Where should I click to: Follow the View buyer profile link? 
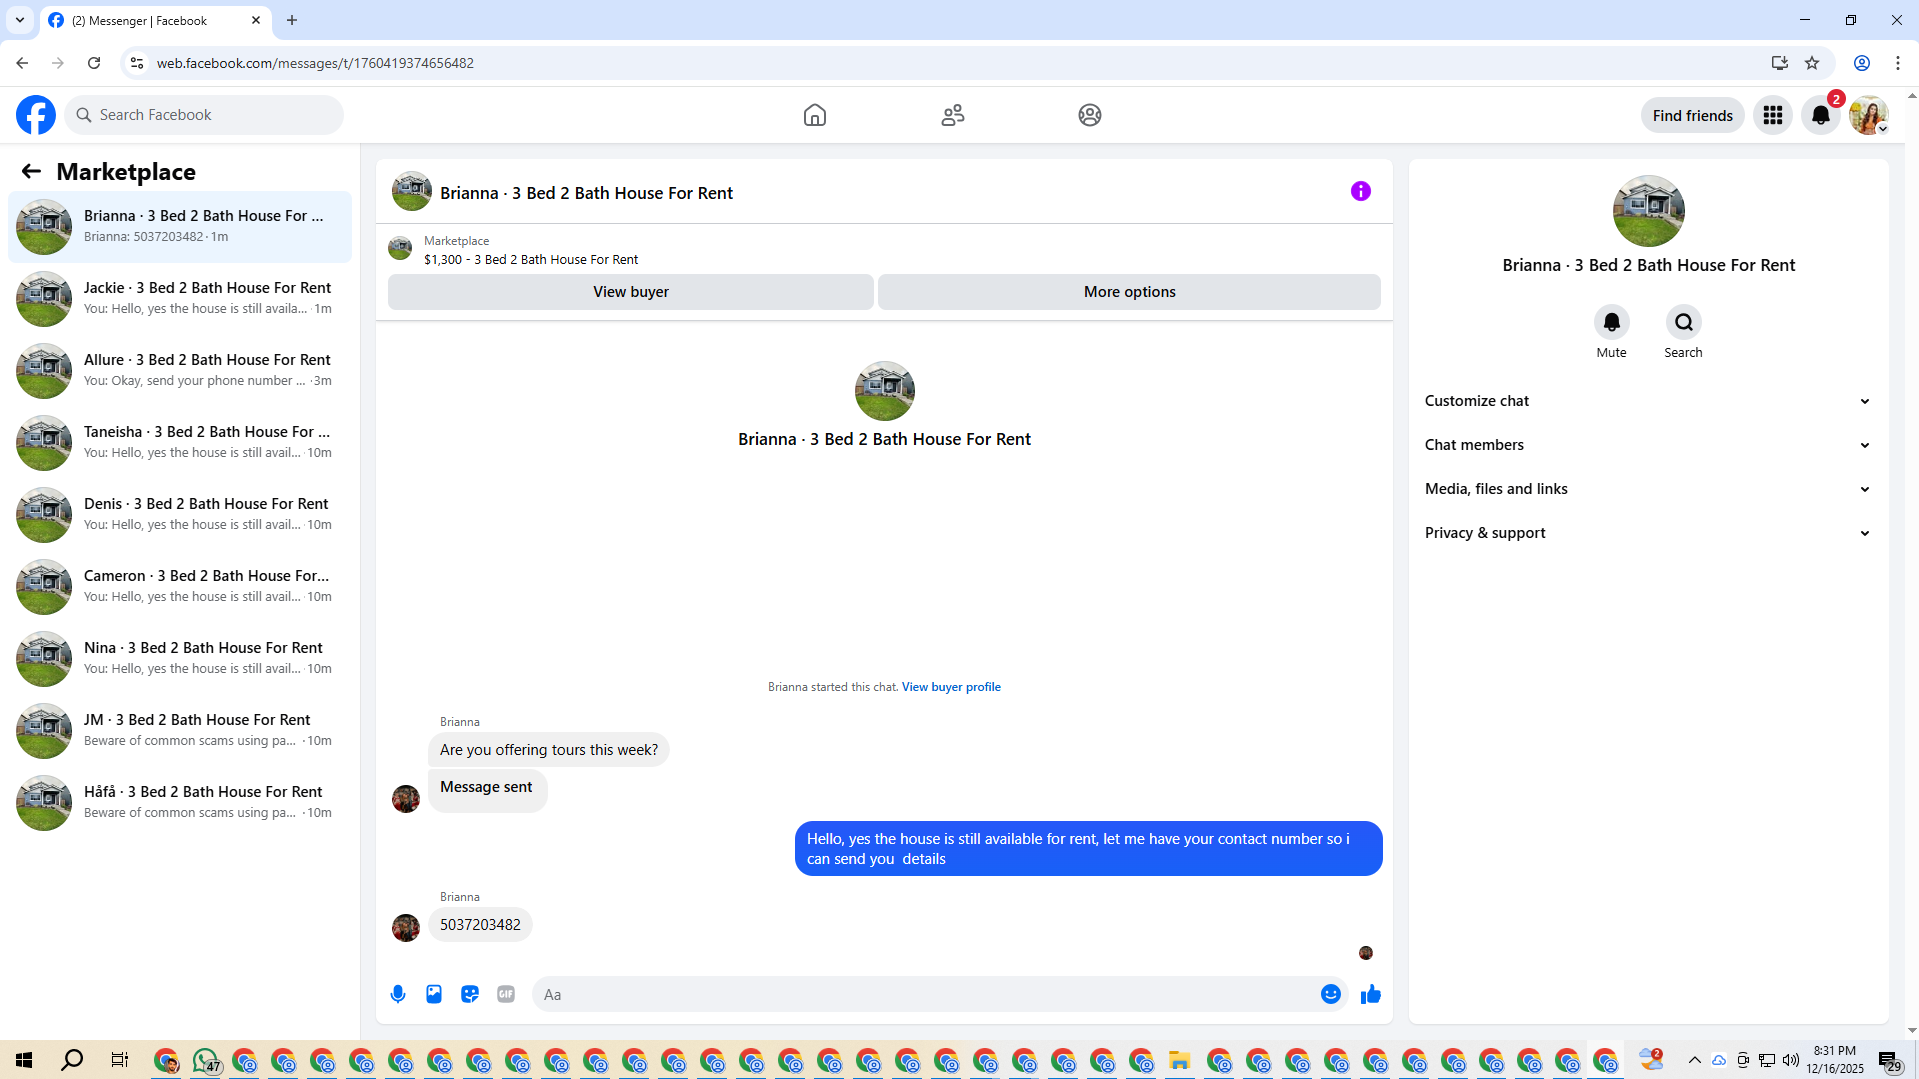click(x=951, y=687)
